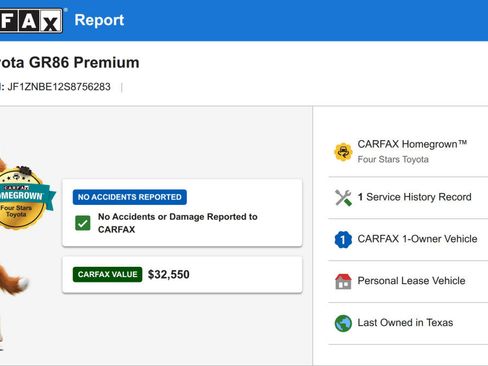Click the NO ACCIDENTS REPORTED label
The width and height of the screenshot is (488, 366).
(x=130, y=197)
